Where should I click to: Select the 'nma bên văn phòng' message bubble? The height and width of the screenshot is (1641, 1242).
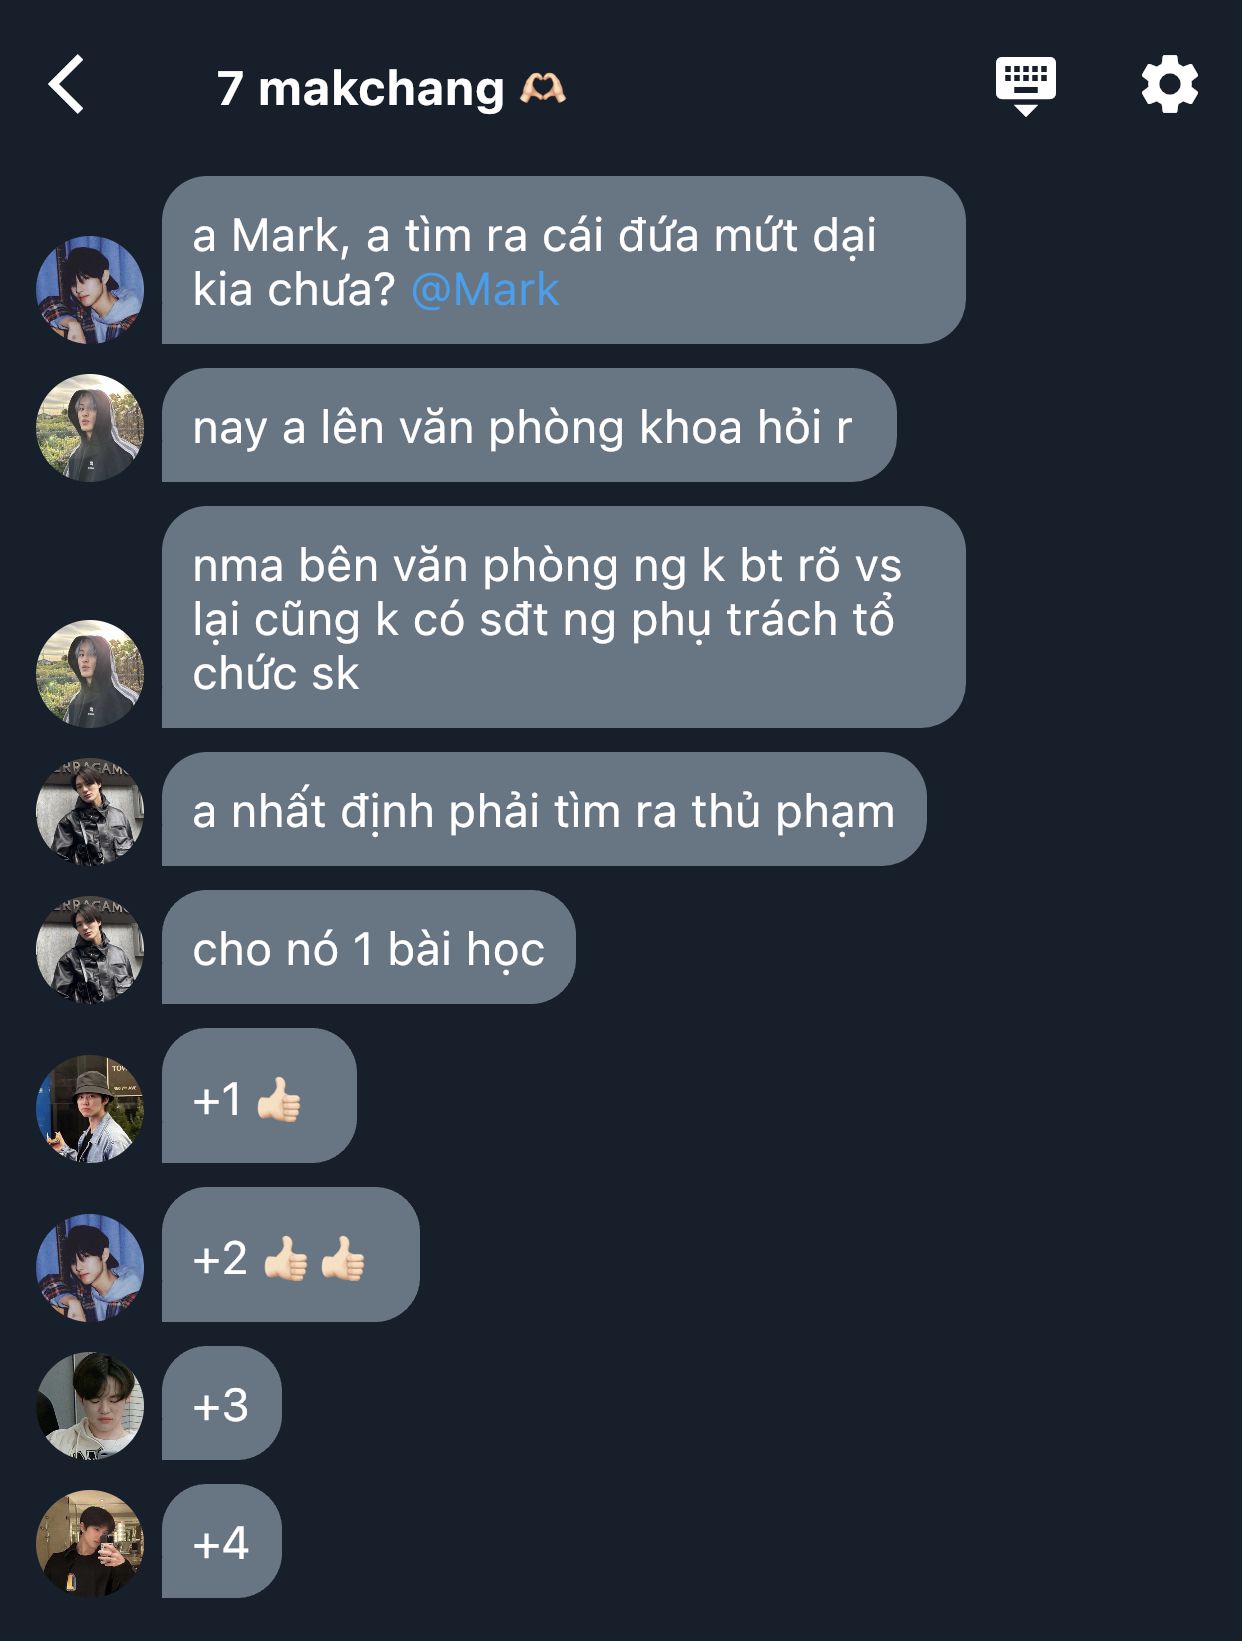point(563,617)
